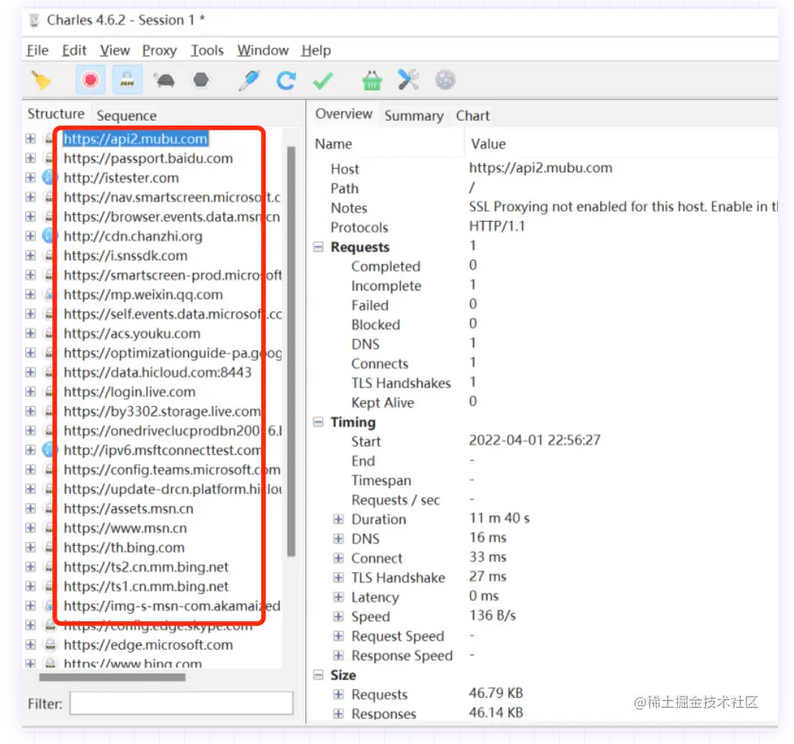The image size is (794, 744).
Task: Collapse the Size section
Action: pyautogui.click(x=319, y=675)
